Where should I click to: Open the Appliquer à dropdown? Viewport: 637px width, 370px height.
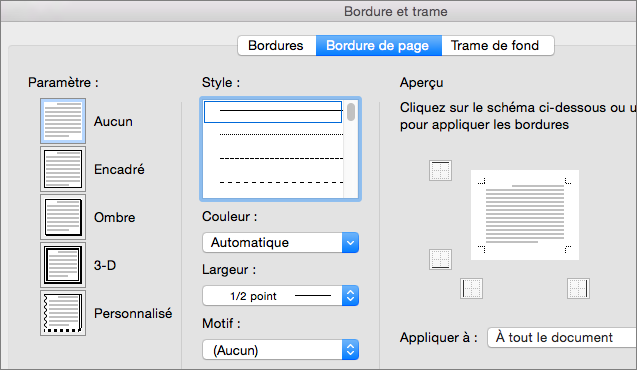[562, 338]
